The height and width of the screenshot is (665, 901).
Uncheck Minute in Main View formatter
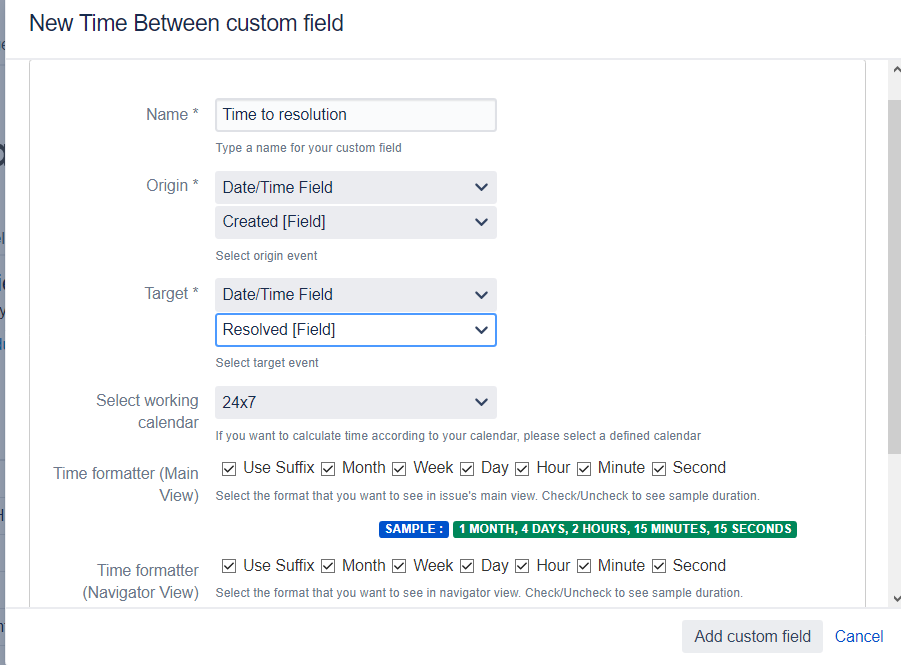[584, 468]
